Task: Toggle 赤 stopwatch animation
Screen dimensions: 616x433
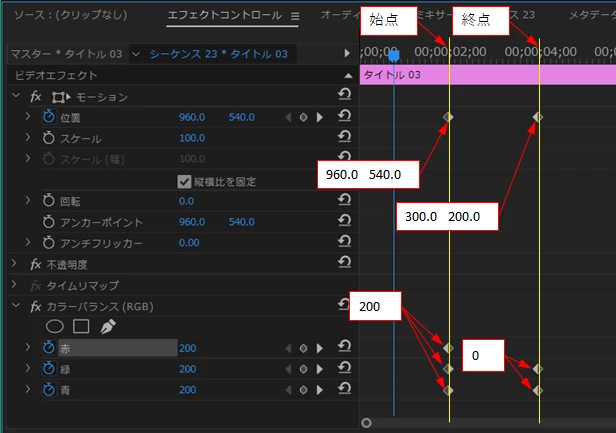Action: click(49, 348)
